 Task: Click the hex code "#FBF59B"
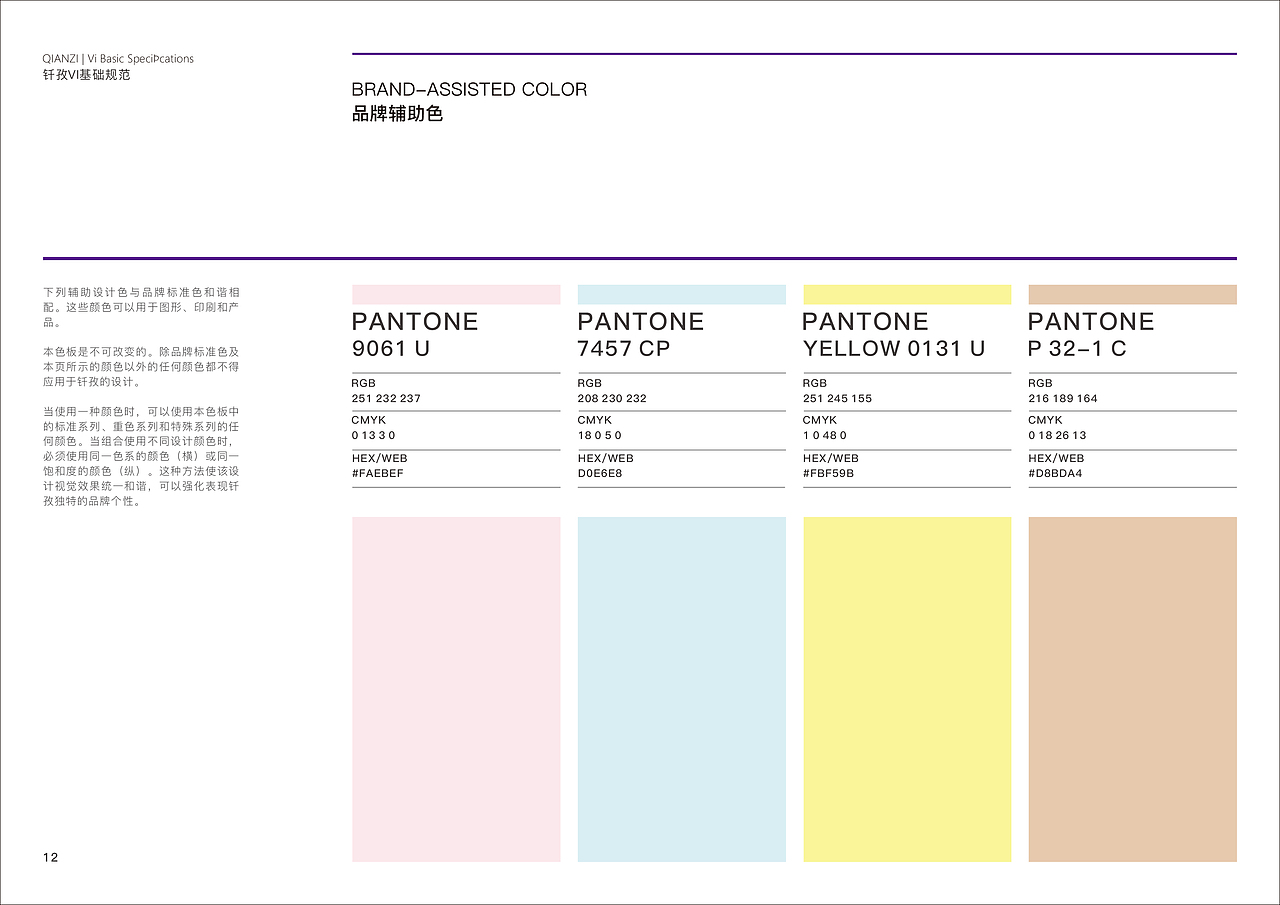(829, 473)
